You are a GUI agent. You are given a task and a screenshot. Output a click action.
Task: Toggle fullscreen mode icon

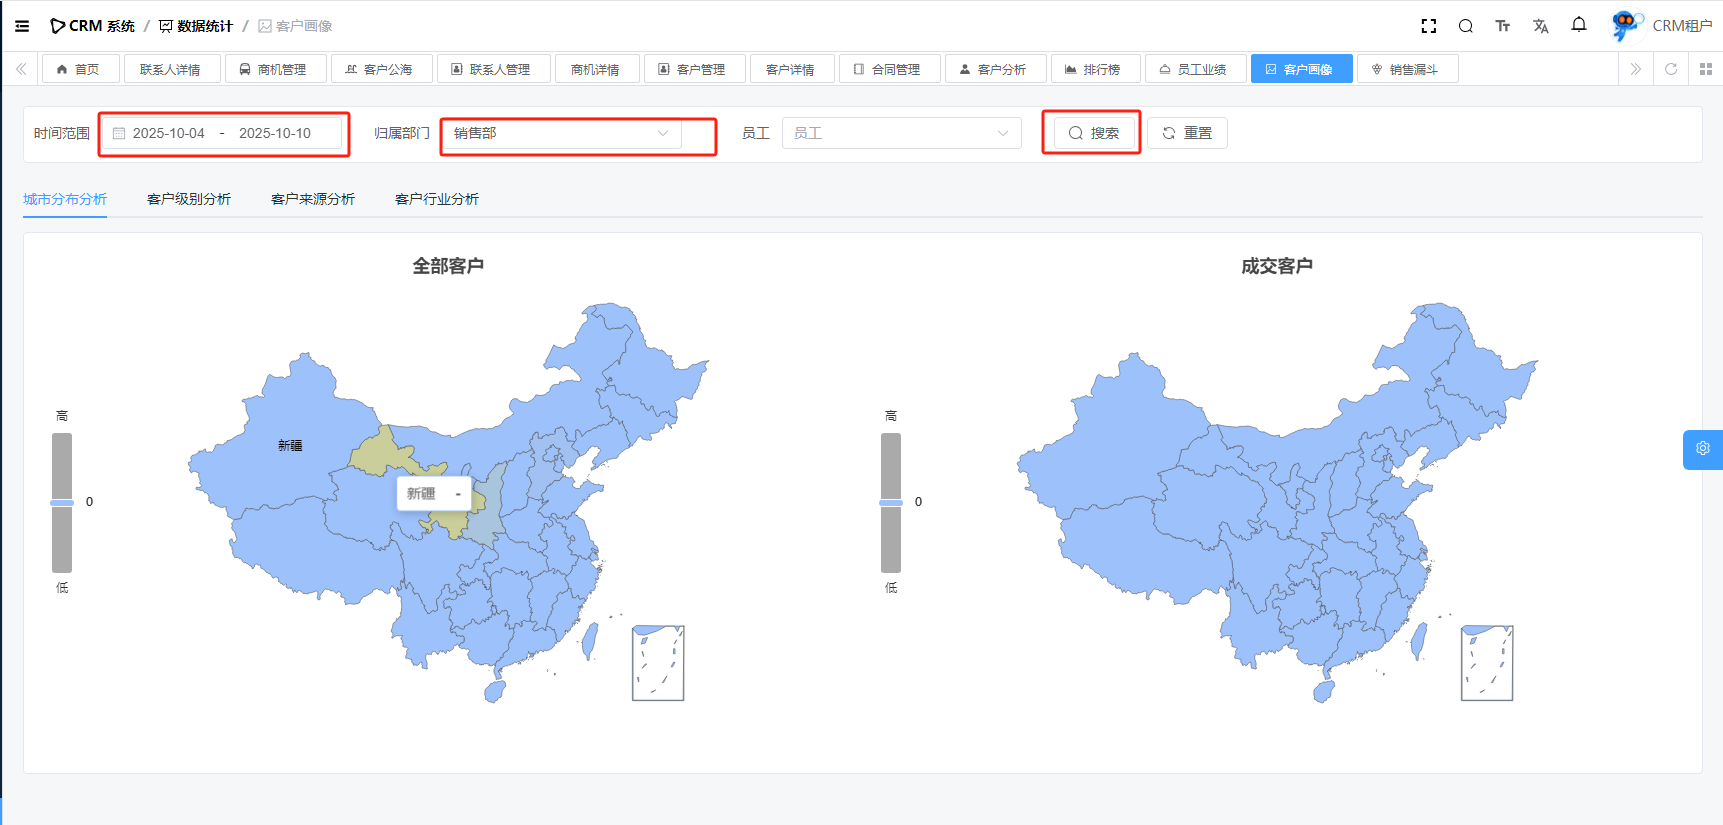pyautogui.click(x=1429, y=26)
